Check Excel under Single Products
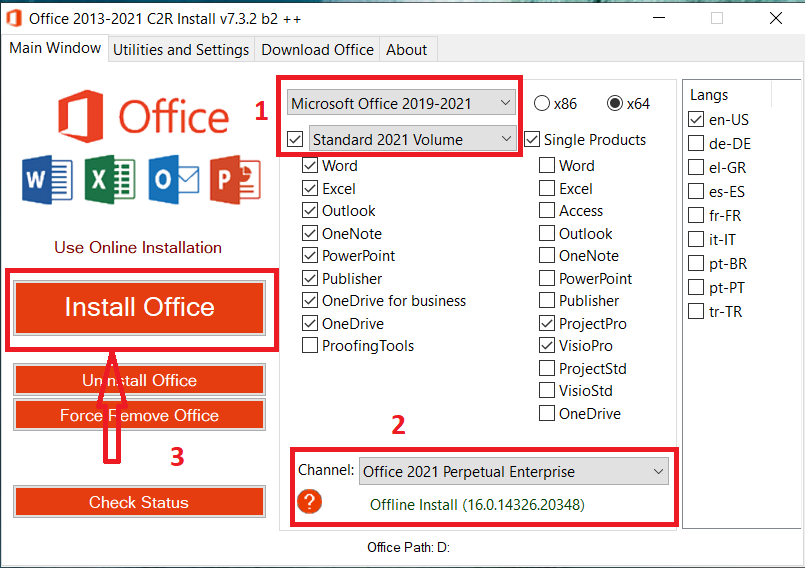The height and width of the screenshot is (568, 805). (547, 188)
